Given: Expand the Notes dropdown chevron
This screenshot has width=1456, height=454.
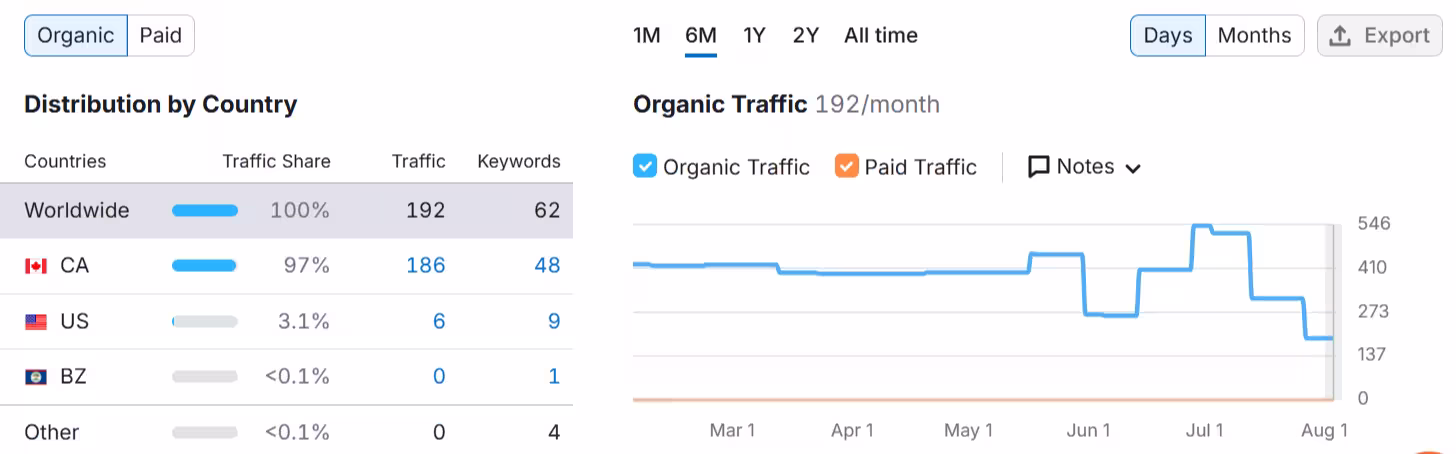Looking at the screenshot, I should click(1133, 168).
